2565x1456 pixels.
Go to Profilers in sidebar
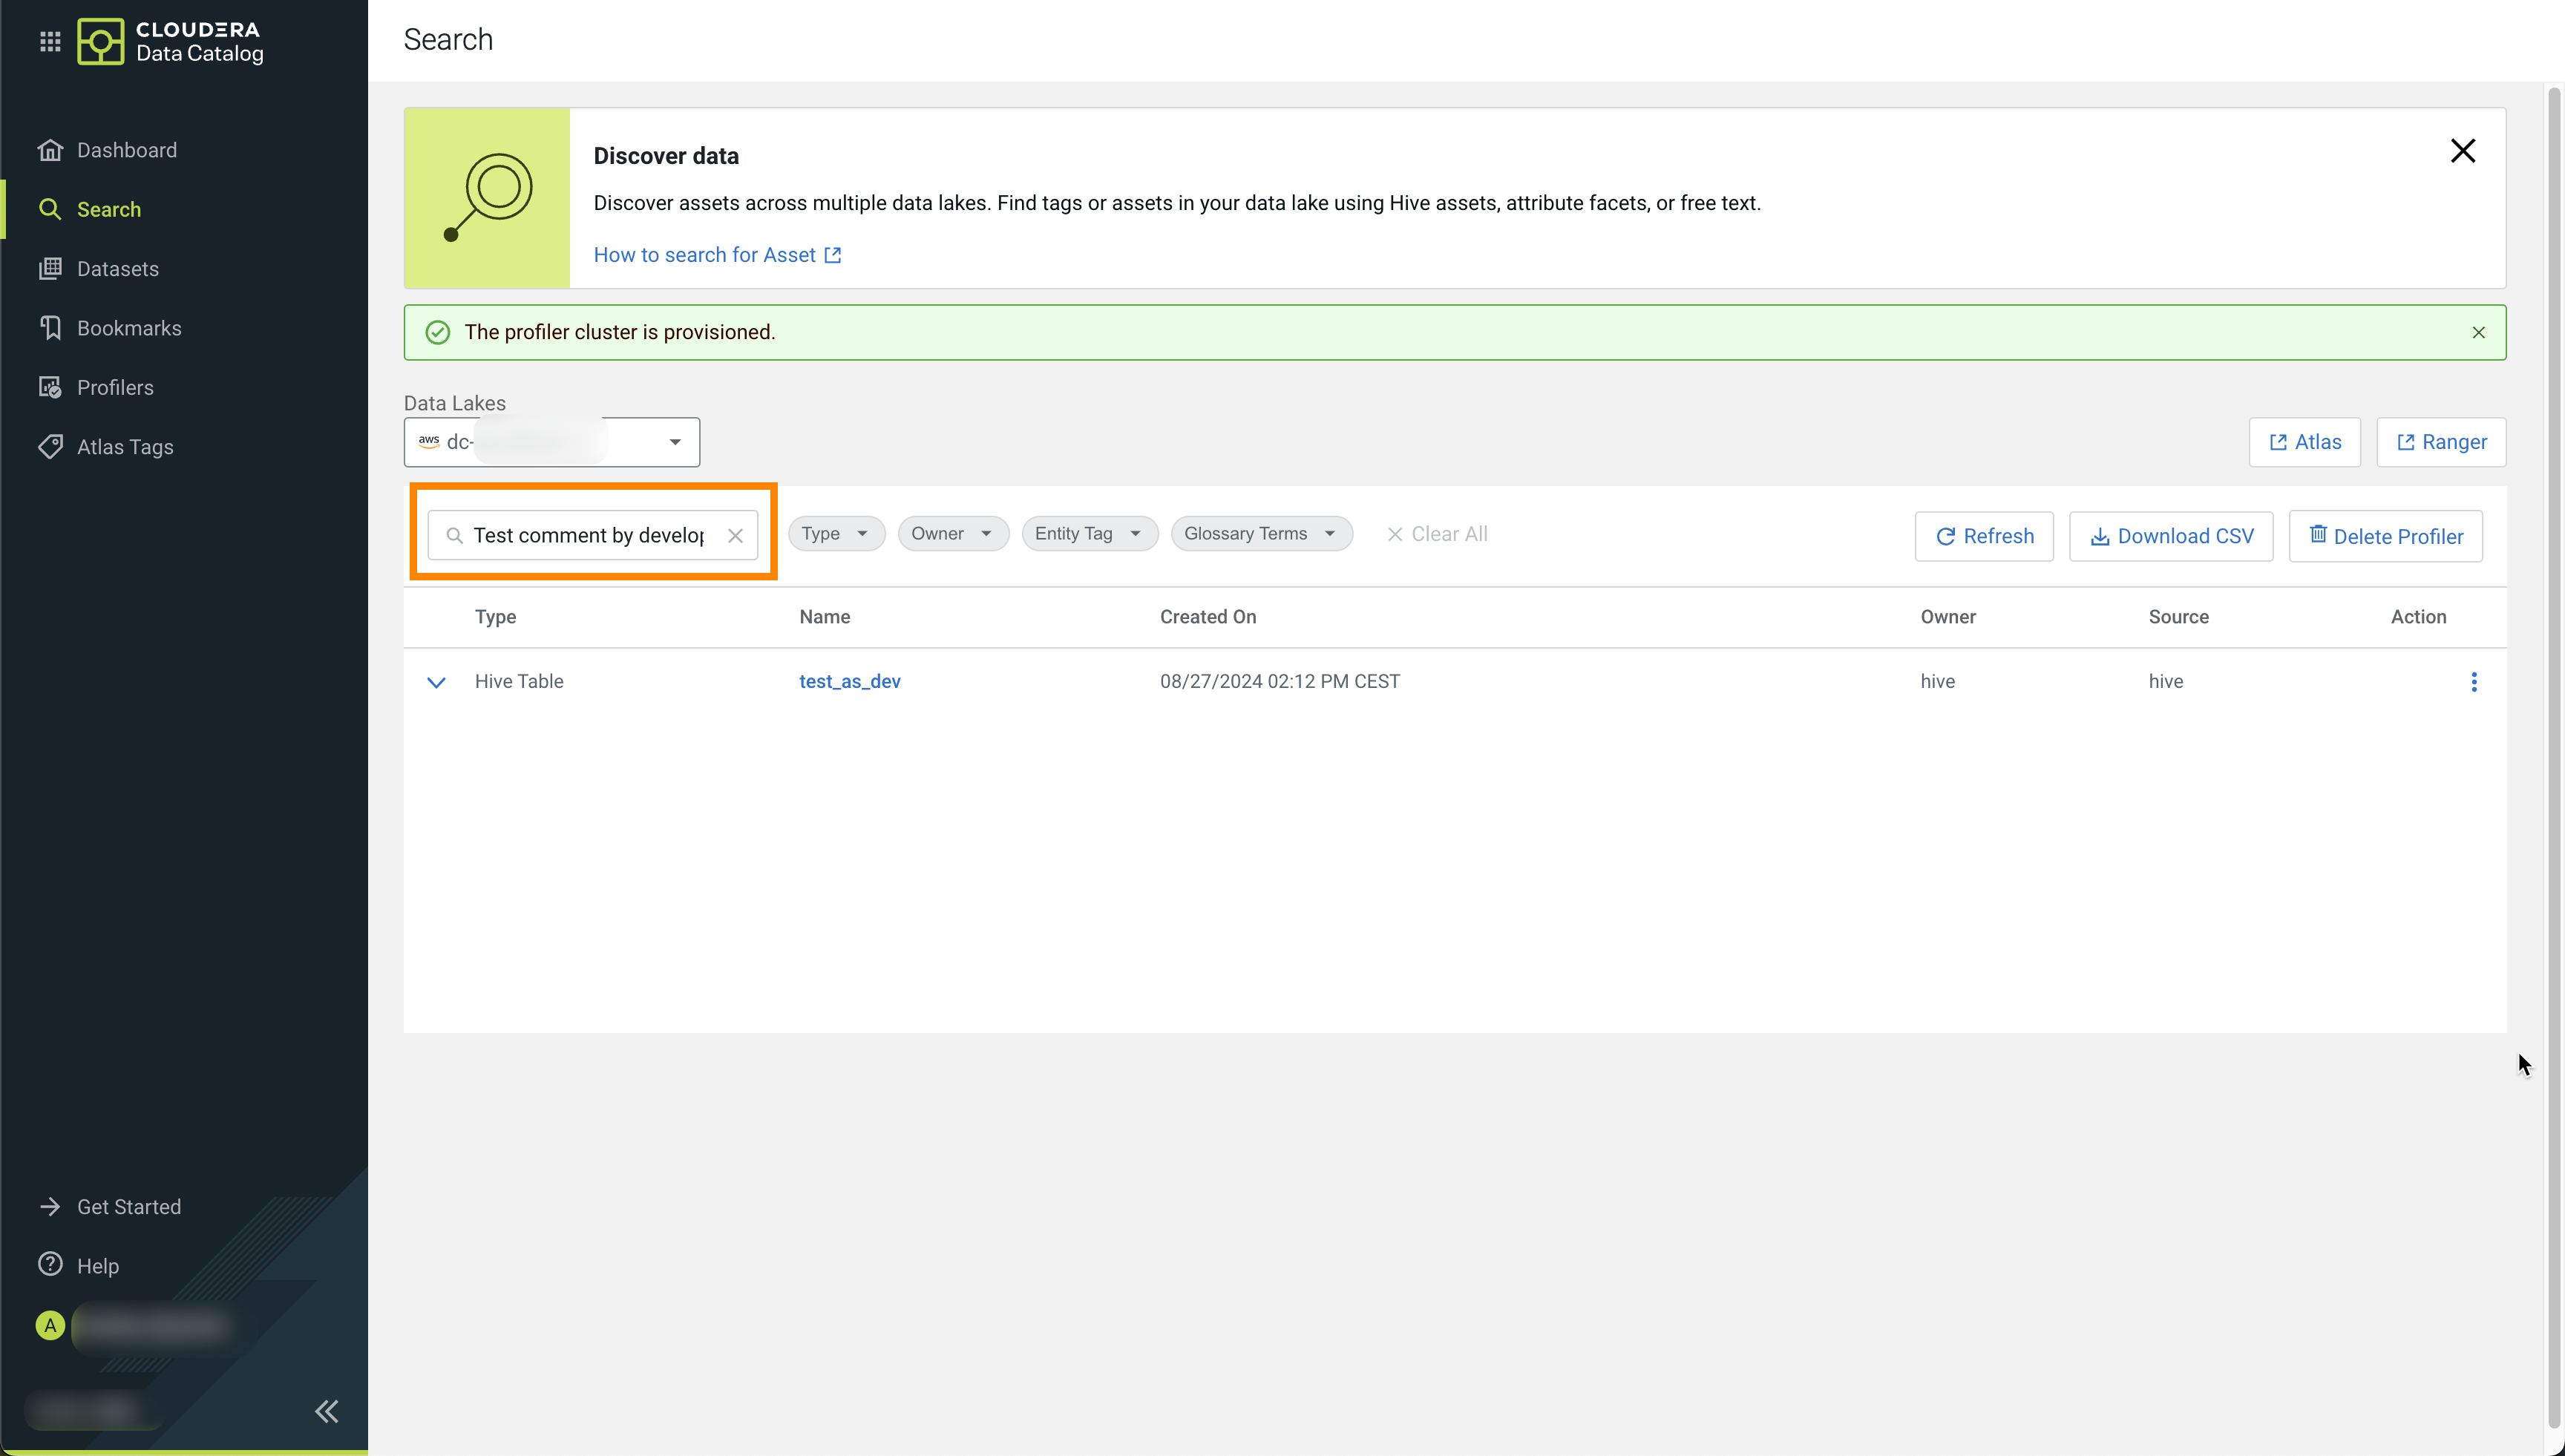point(115,388)
